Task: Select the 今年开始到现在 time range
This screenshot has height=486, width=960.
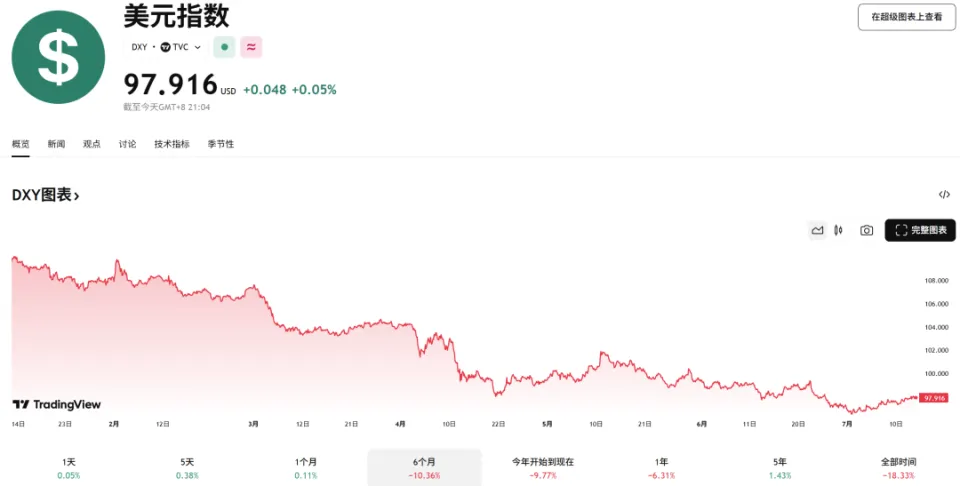Action: coord(542,467)
